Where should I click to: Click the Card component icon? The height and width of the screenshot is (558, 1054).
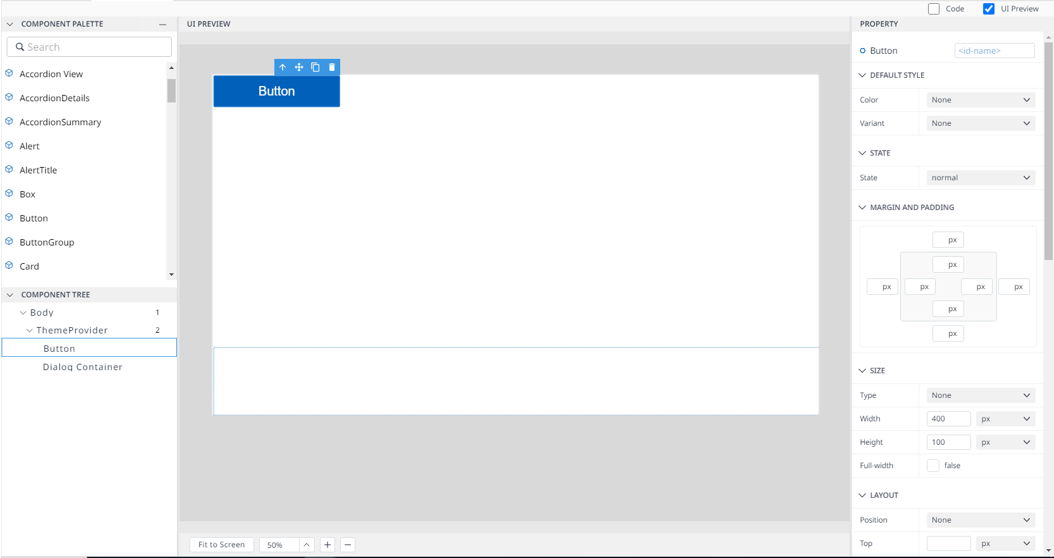(x=9, y=266)
